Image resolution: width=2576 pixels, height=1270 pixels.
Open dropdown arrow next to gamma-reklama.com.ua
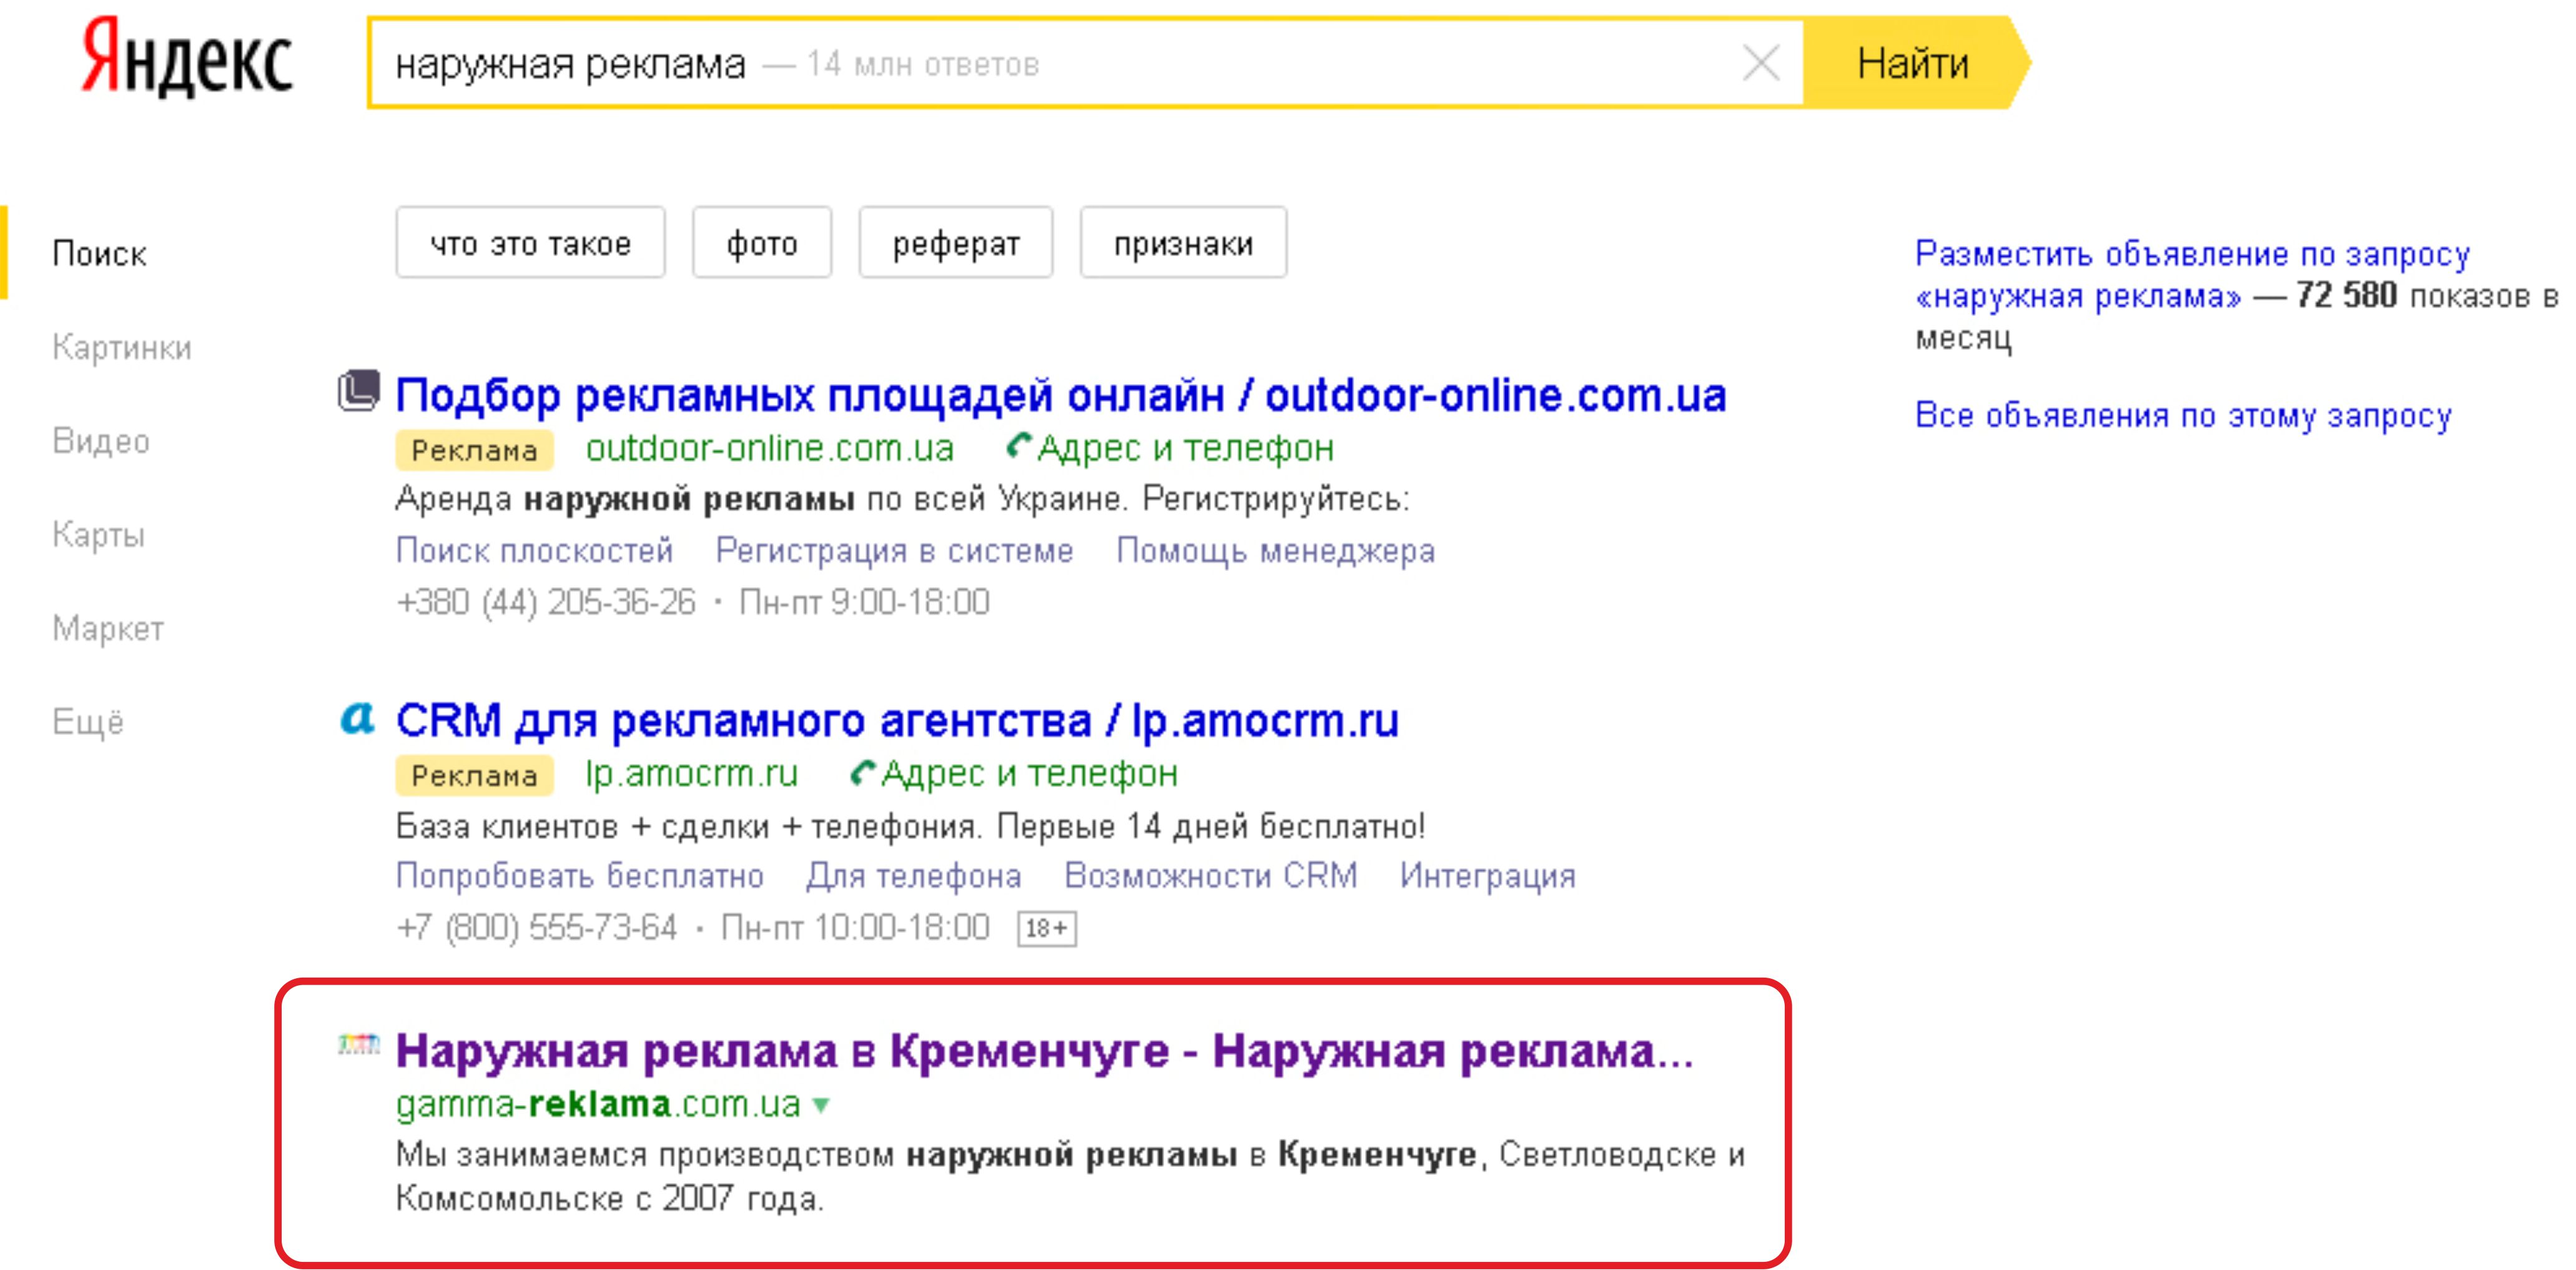[821, 1105]
